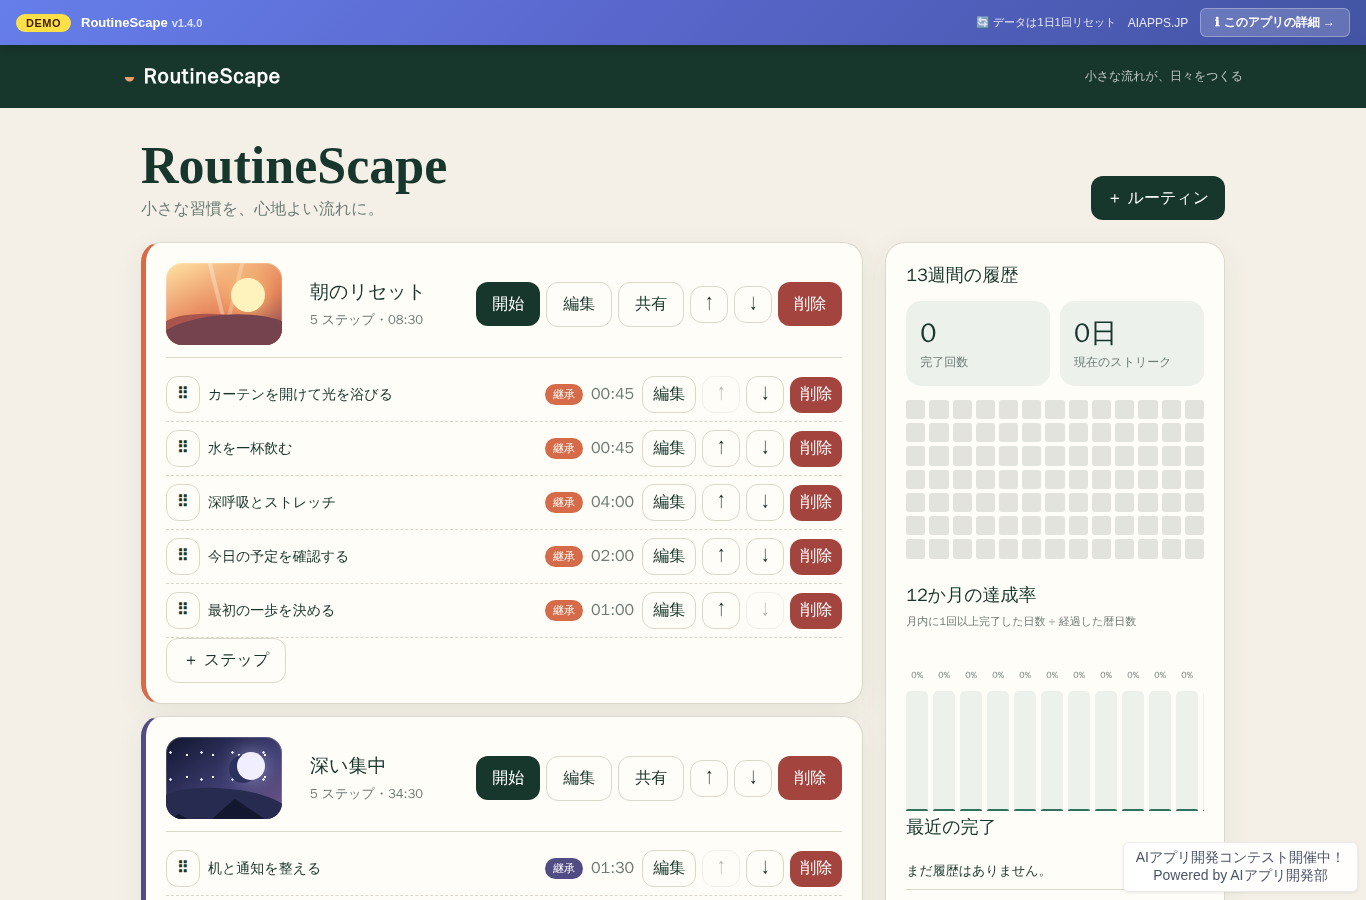The image size is (1366, 900).
Task: Move 深呼吸とストレッチ step up
Action: (721, 502)
